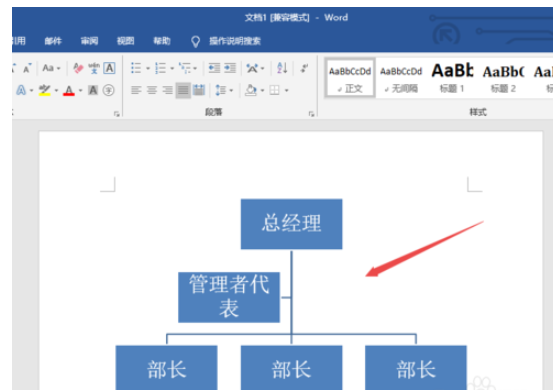Expand font color dropdown arrow
The width and height of the screenshot is (553, 390).
tap(80, 91)
